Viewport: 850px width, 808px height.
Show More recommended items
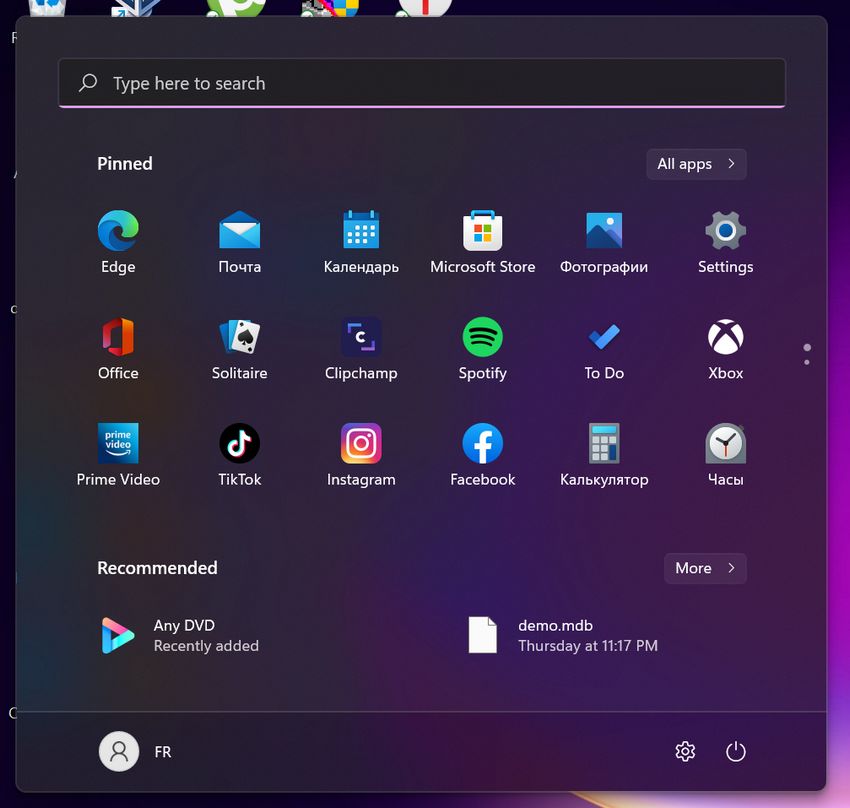(x=705, y=568)
